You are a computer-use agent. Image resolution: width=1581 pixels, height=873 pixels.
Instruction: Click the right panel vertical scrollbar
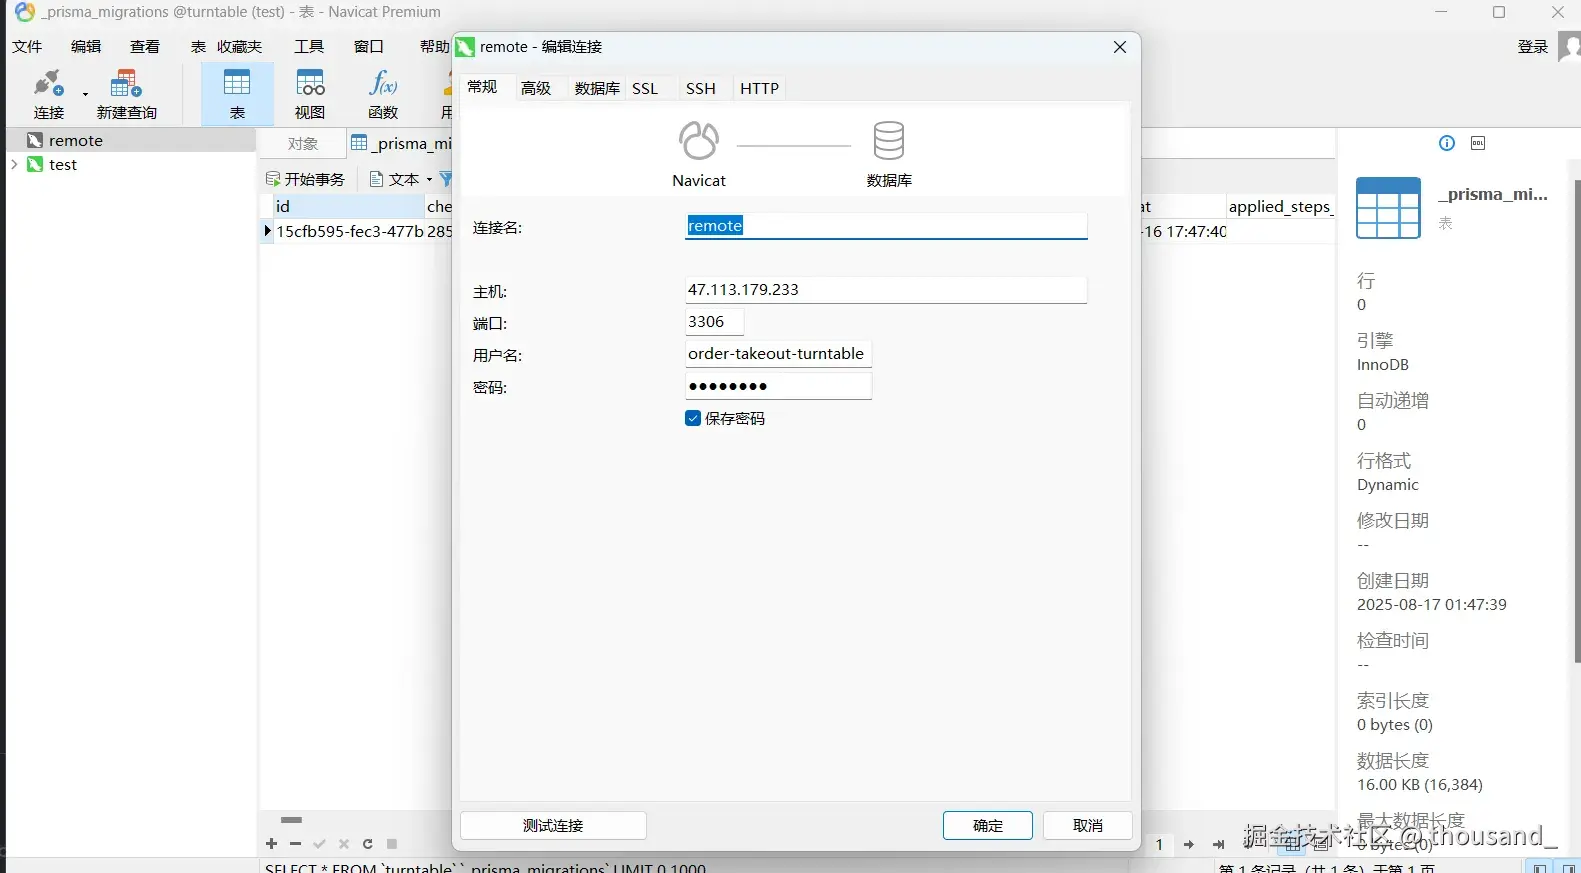1577,420
